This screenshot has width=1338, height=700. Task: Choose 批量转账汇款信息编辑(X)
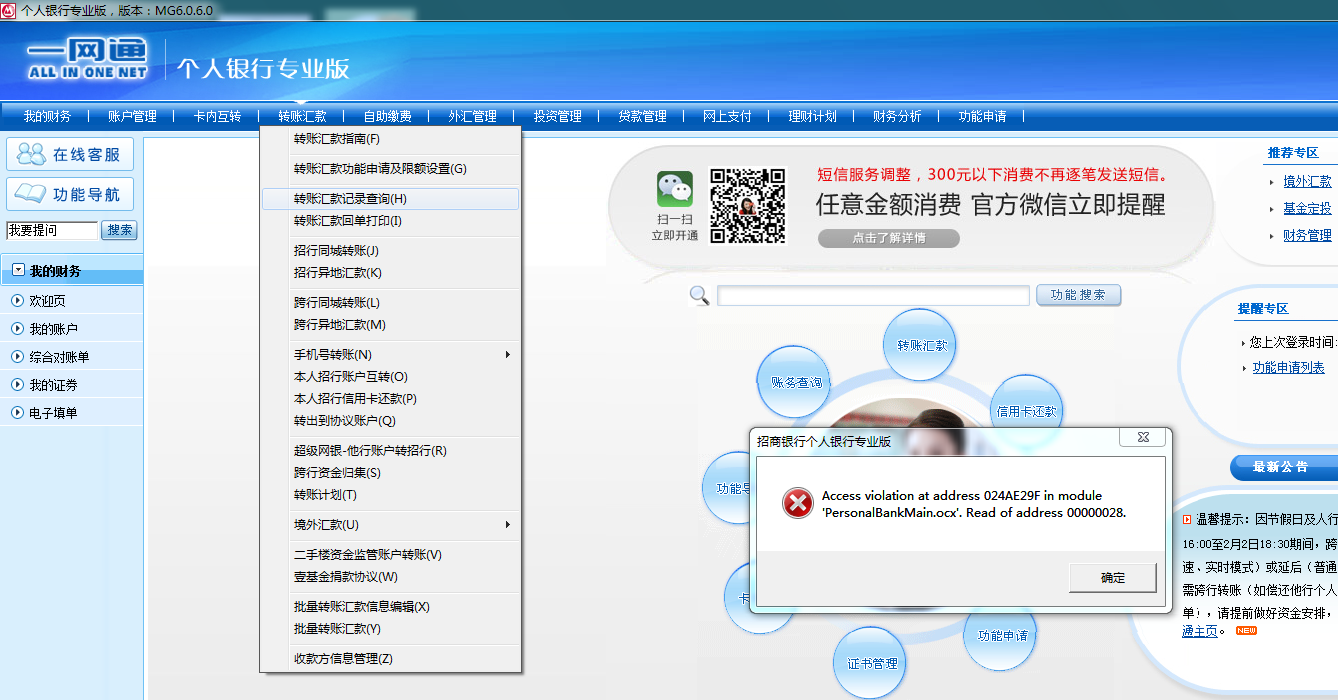390,607
